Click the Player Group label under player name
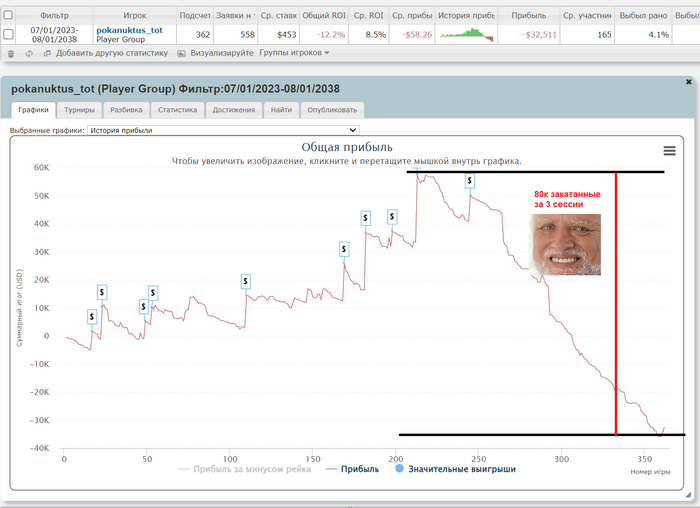The height and width of the screenshot is (508, 700). tap(121, 40)
